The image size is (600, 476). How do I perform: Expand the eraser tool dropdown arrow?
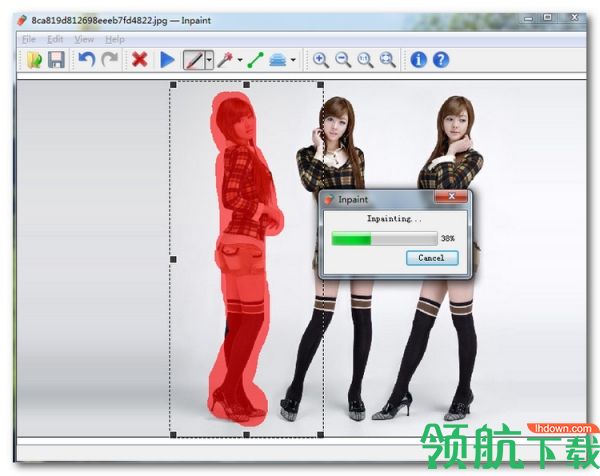click(x=293, y=60)
